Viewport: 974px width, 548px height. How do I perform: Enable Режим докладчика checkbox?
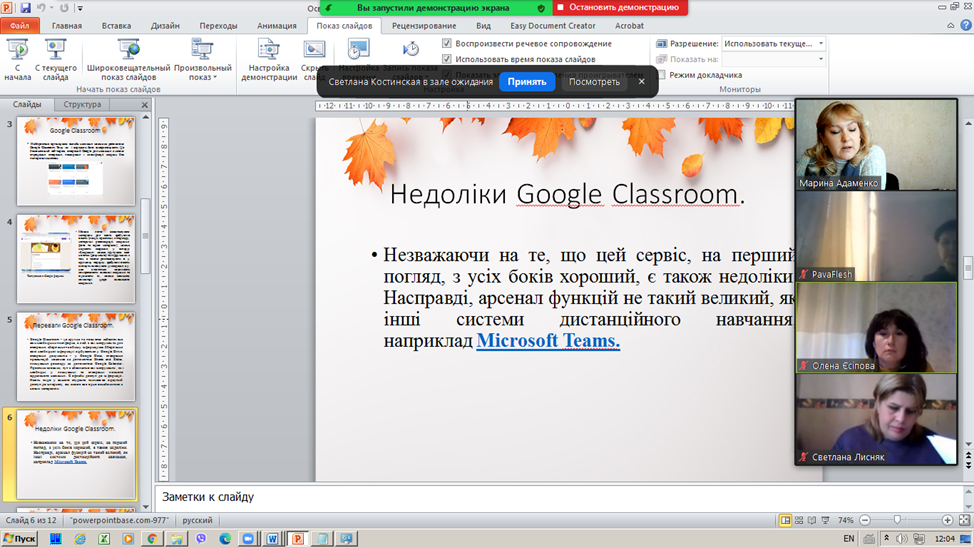click(662, 75)
